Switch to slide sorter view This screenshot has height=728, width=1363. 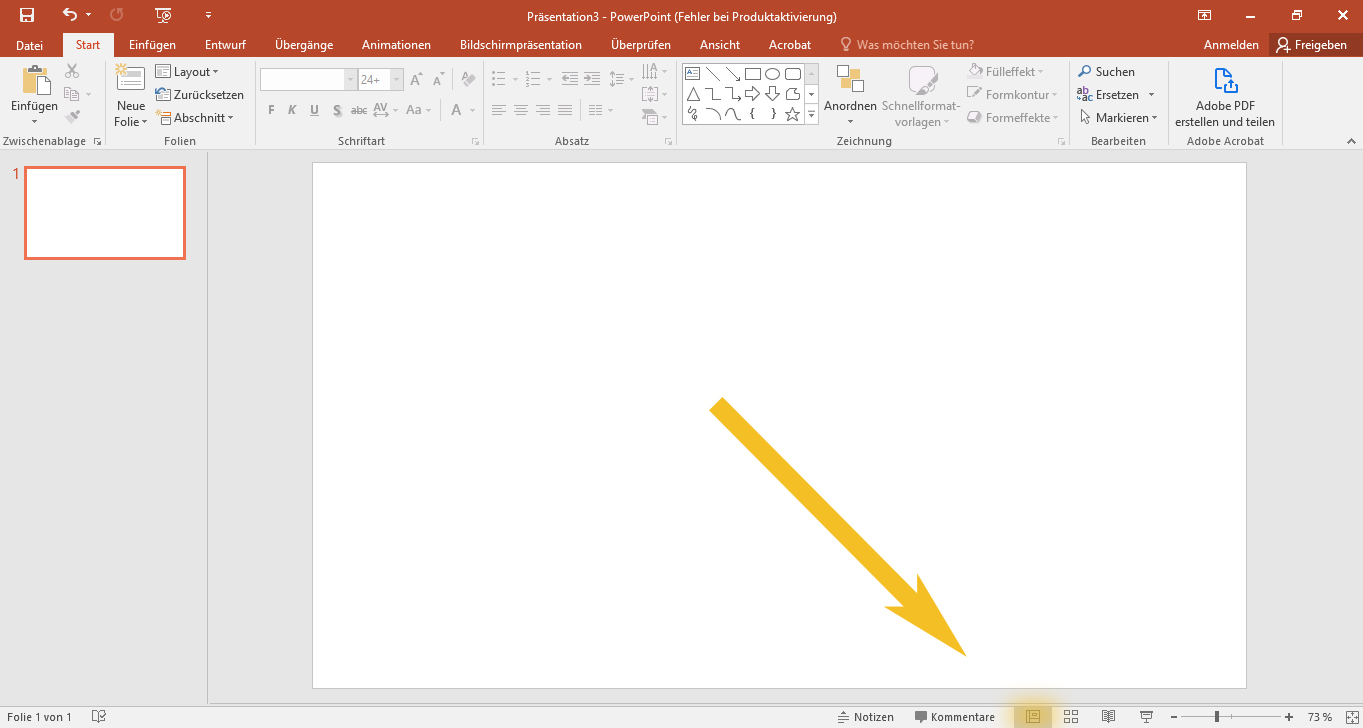click(x=1071, y=717)
